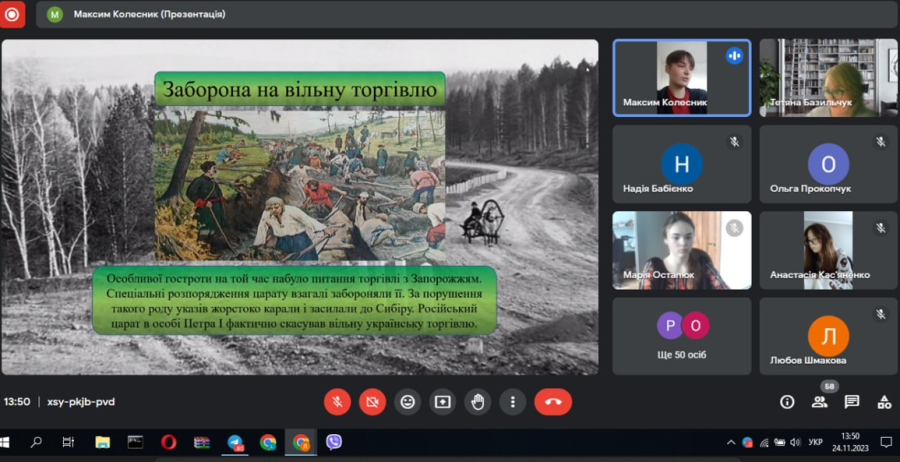Viewport: 900px width, 462px height.
Task: Open Telegram from the taskbar
Action: click(235, 442)
